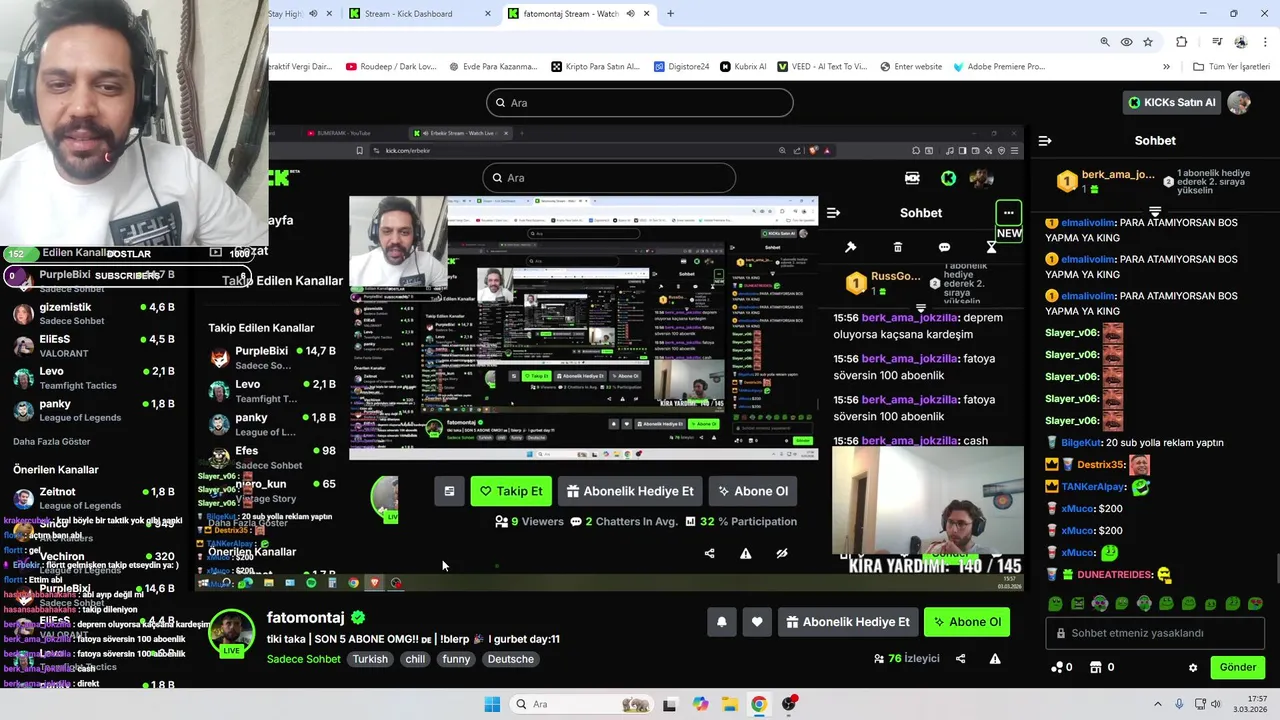Click the green Abone Ol button
The width and height of the screenshot is (1280, 720).
967,622
